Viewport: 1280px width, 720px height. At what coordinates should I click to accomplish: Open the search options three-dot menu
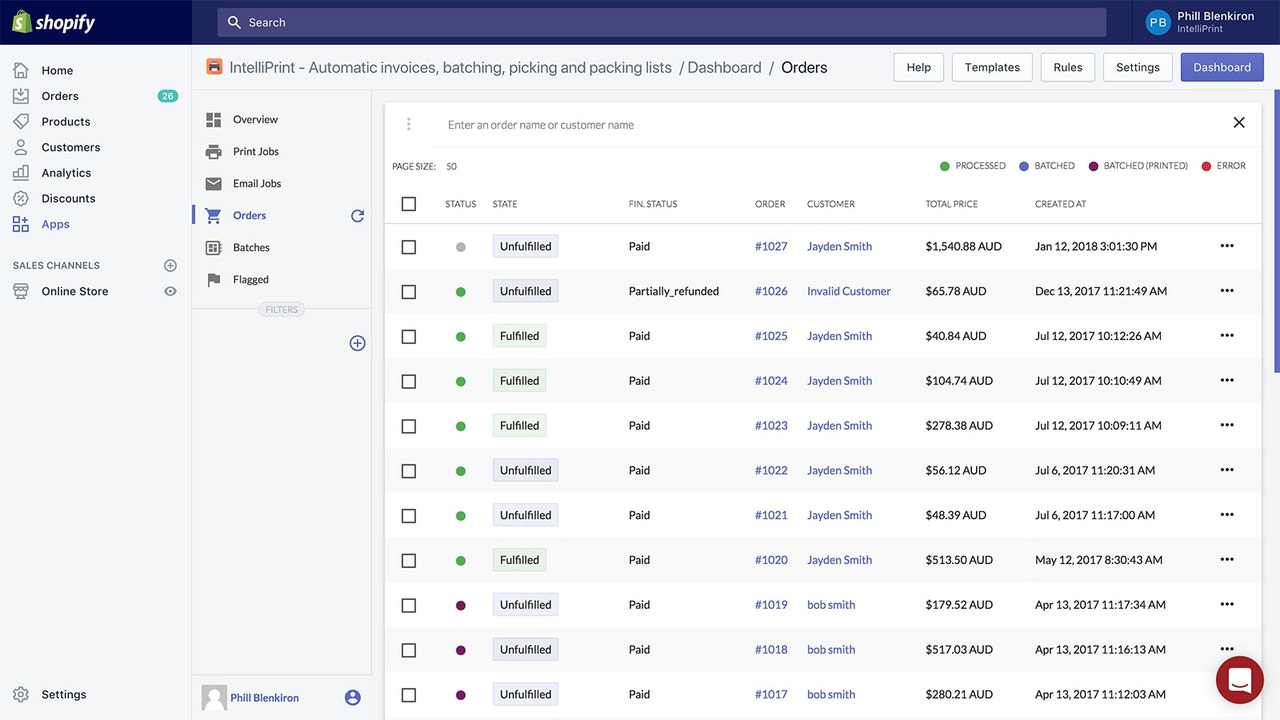tap(408, 124)
